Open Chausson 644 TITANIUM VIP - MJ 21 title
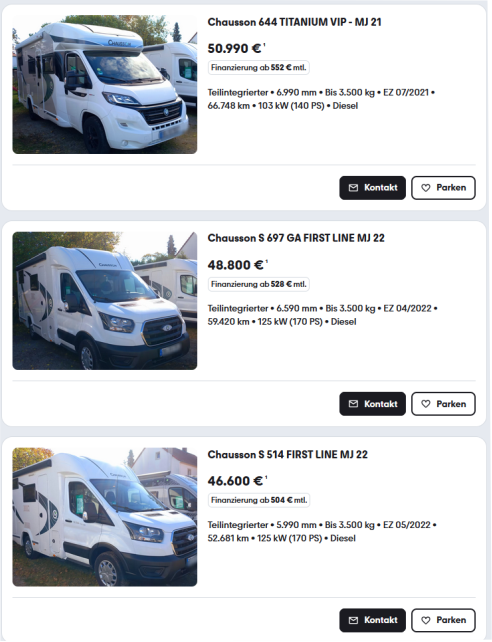Viewport: 492px width, 642px height. (x=294, y=22)
